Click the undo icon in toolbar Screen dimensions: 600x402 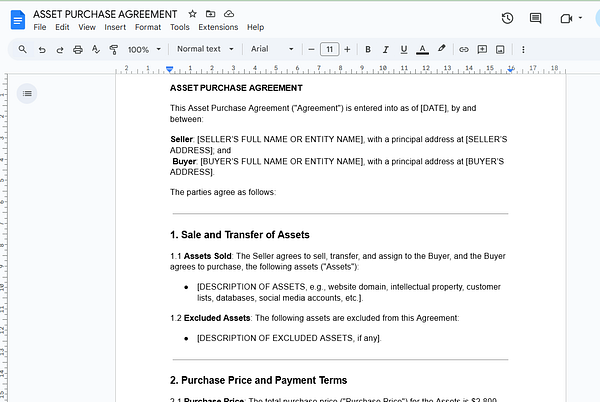coord(43,49)
